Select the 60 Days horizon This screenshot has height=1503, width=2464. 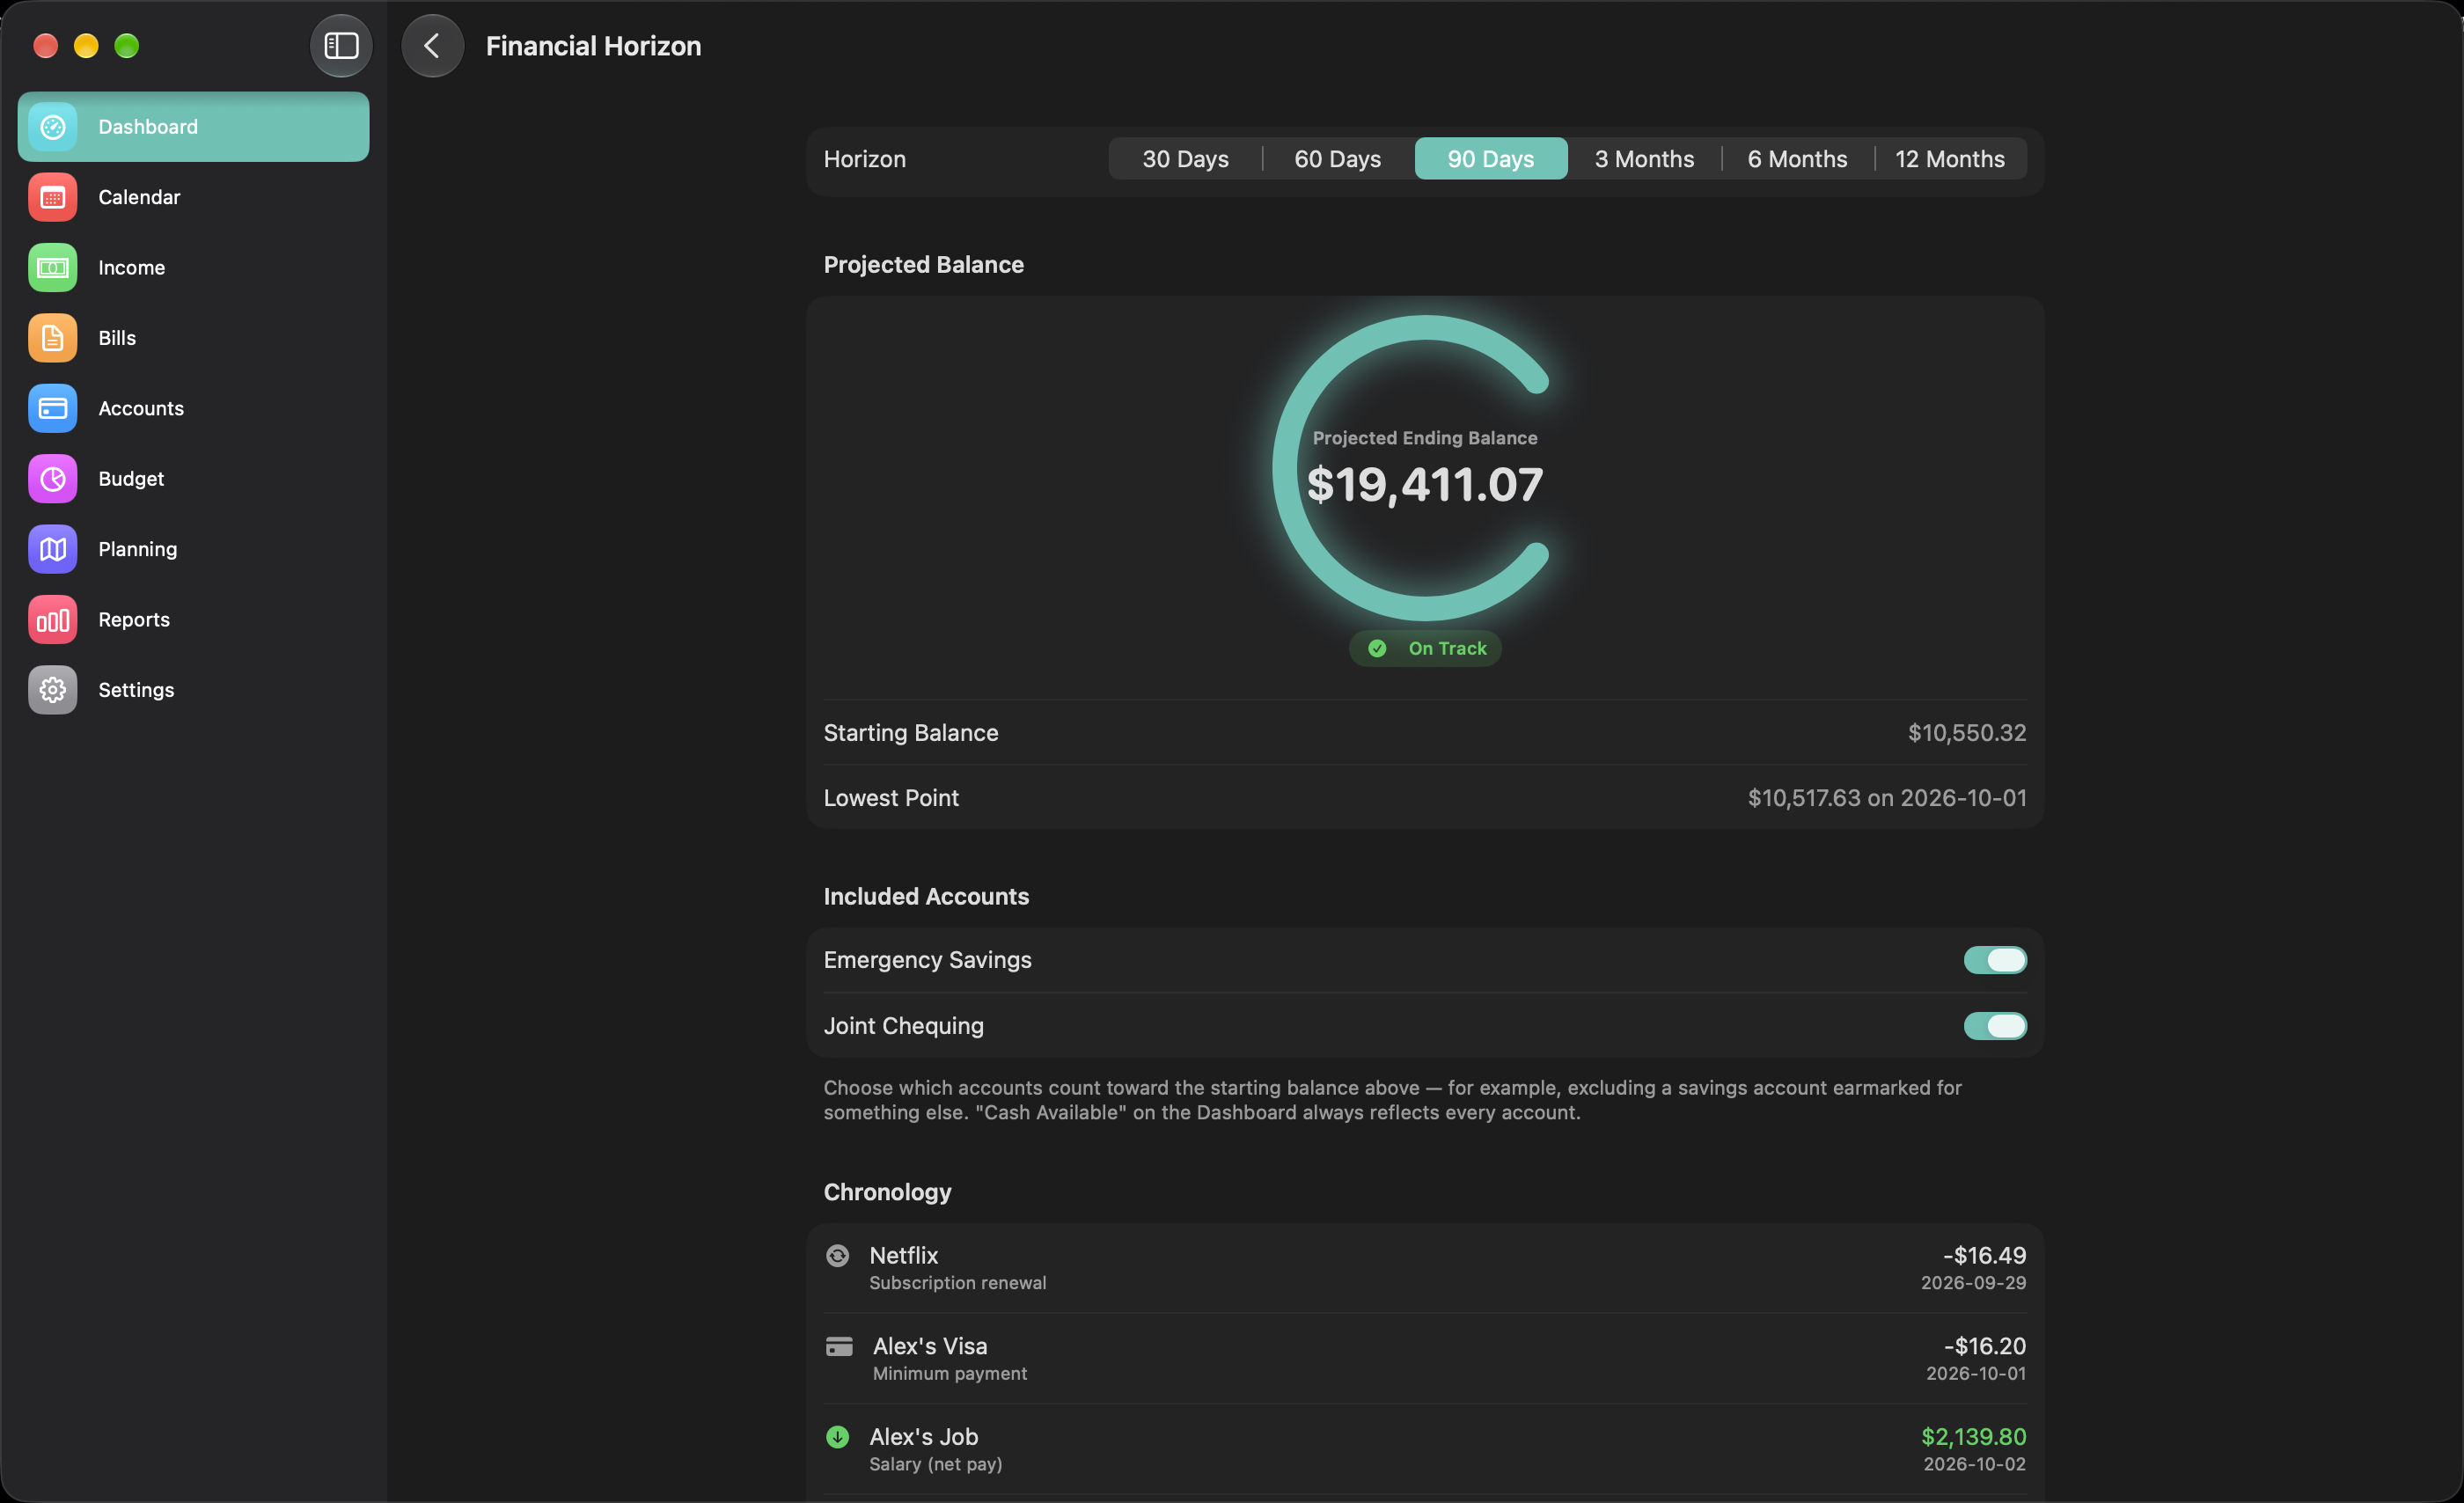[x=1338, y=159]
